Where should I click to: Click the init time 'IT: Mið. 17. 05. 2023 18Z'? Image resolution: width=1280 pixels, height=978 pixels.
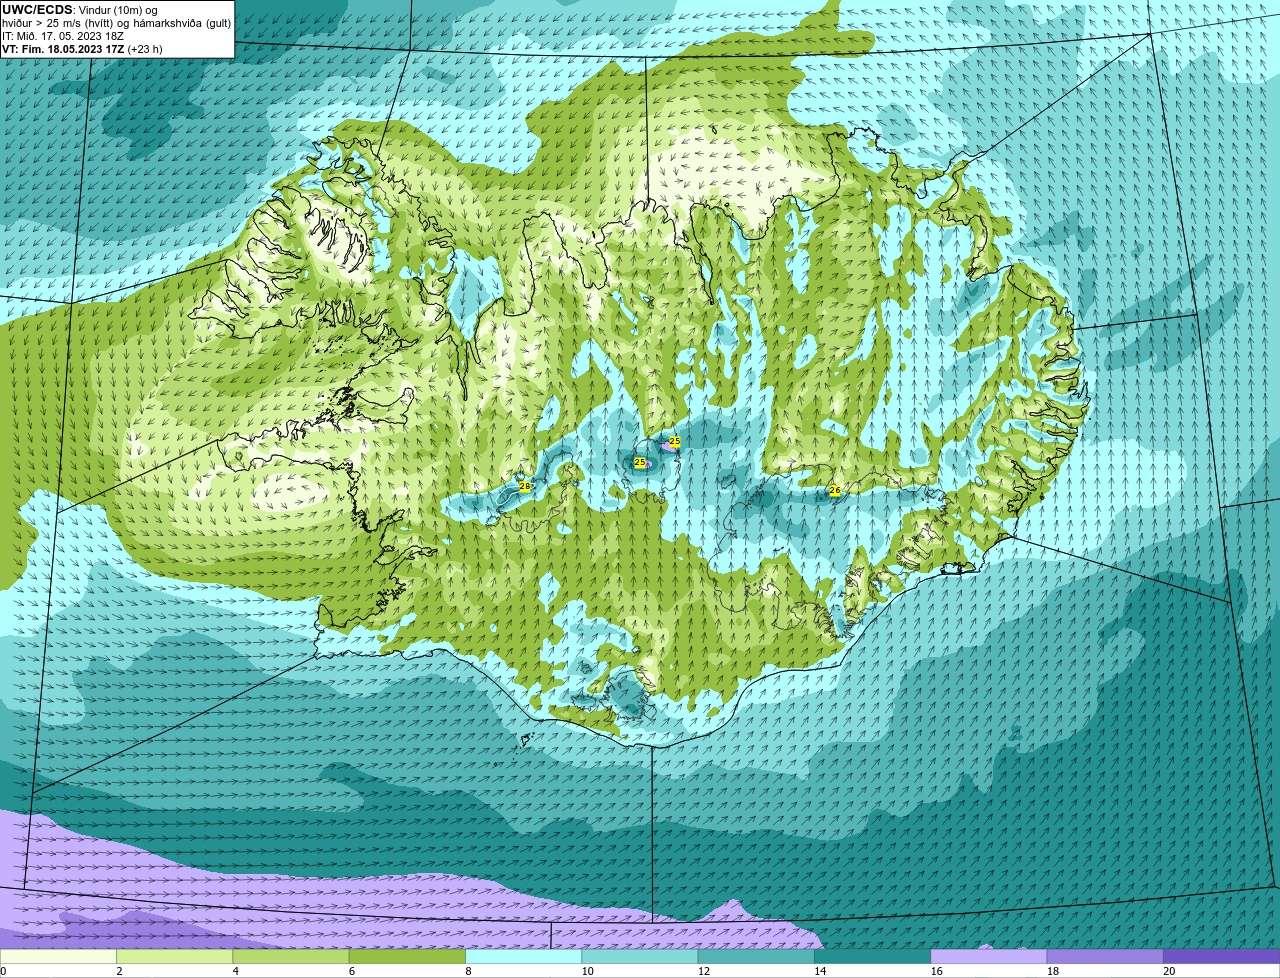(x=64, y=36)
